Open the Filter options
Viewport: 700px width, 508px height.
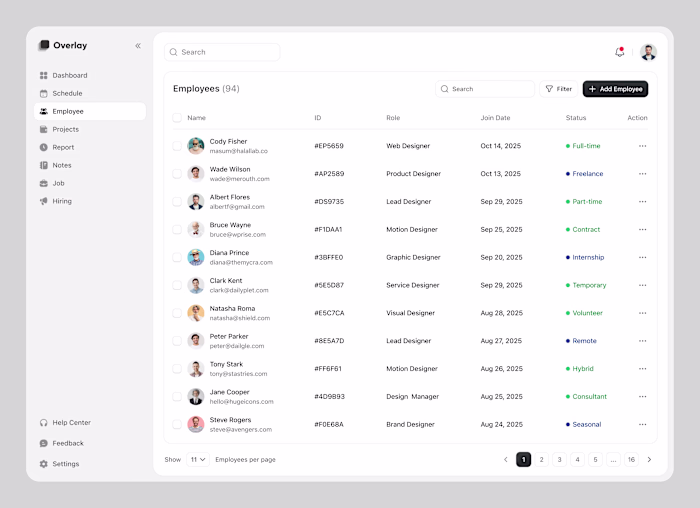(558, 89)
